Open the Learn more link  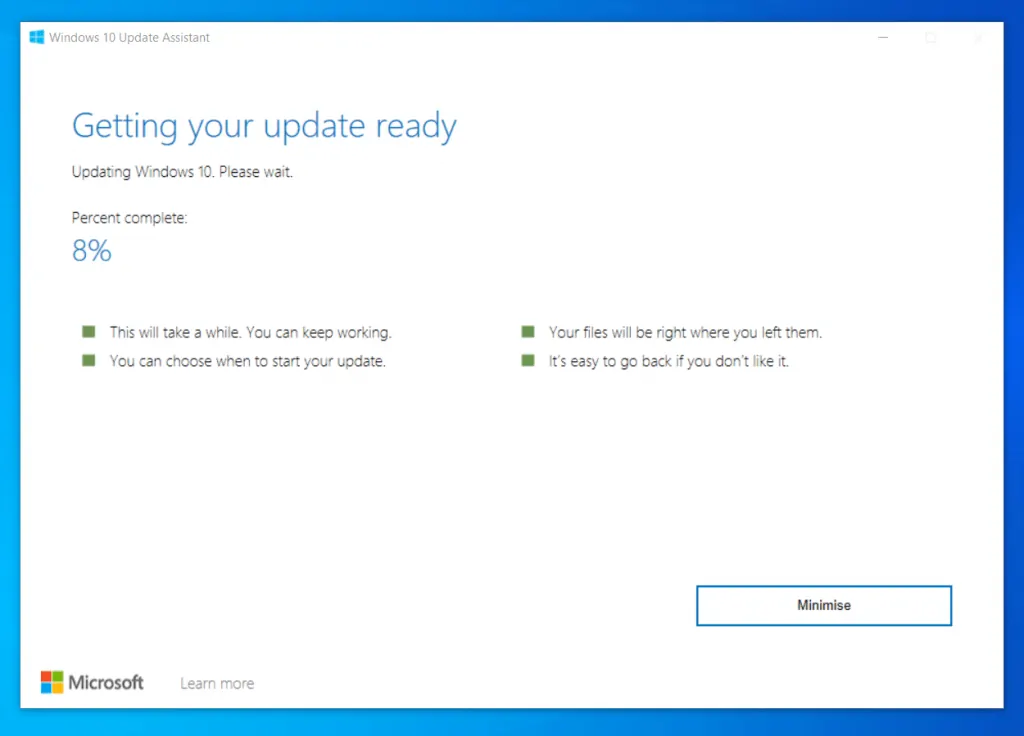[217, 683]
